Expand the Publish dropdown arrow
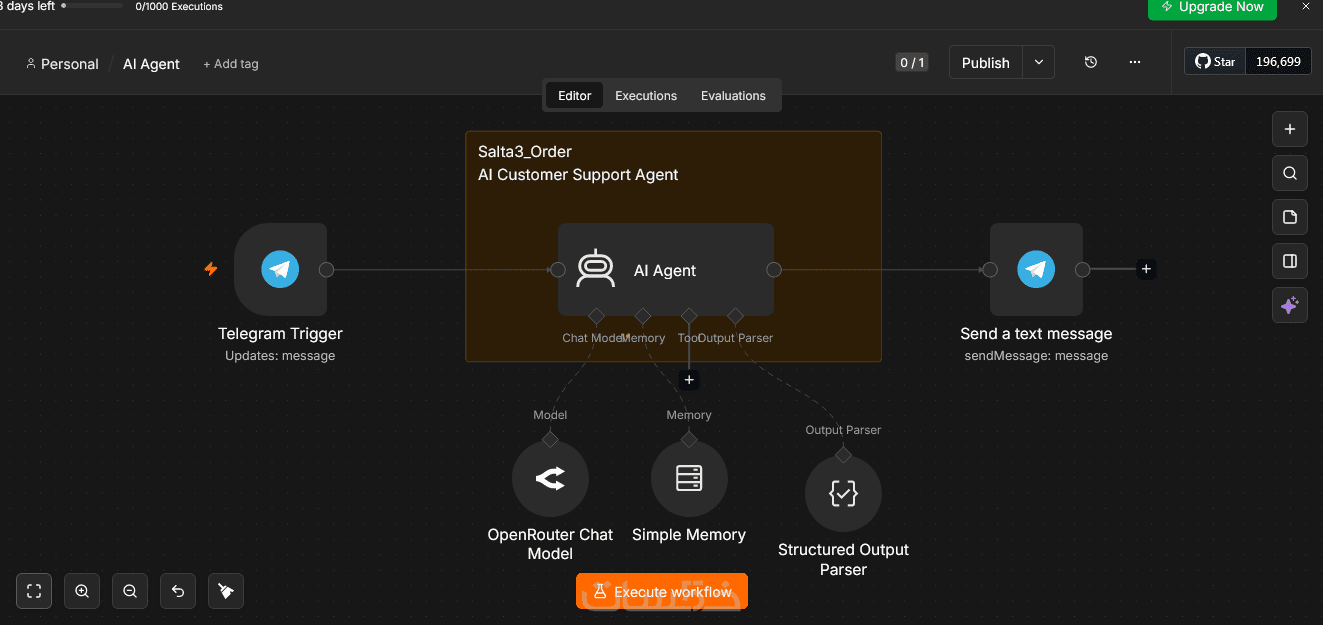 click(1039, 62)
